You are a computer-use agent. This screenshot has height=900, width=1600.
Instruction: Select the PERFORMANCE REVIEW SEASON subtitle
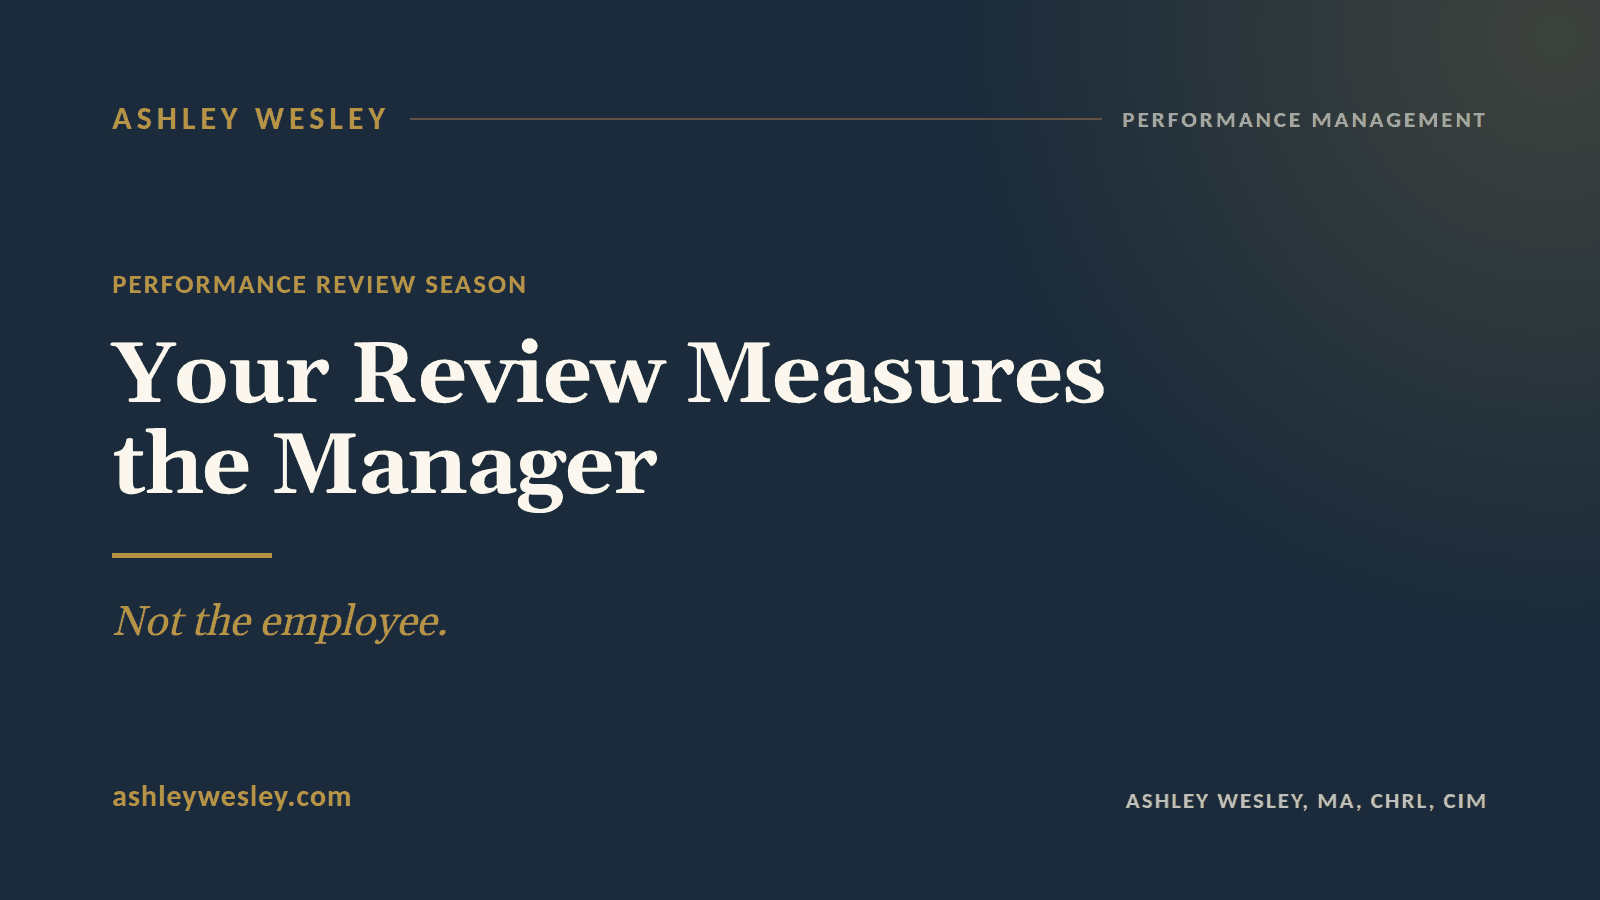coord(319,285)
